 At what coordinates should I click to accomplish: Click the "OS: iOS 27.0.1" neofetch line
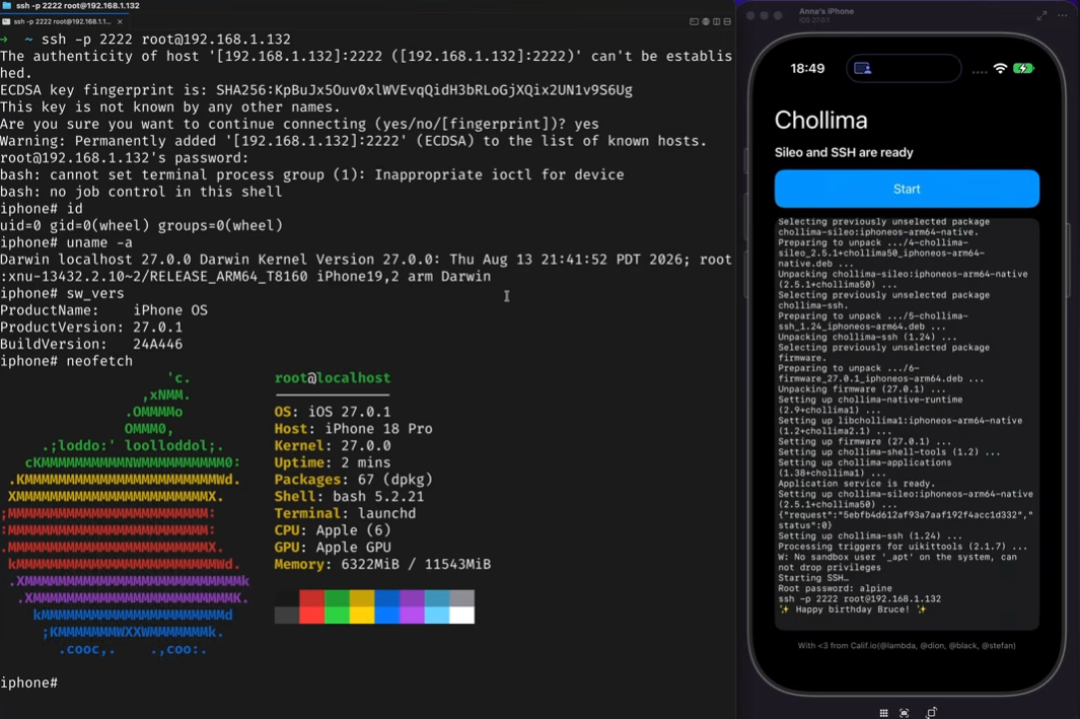333,412
